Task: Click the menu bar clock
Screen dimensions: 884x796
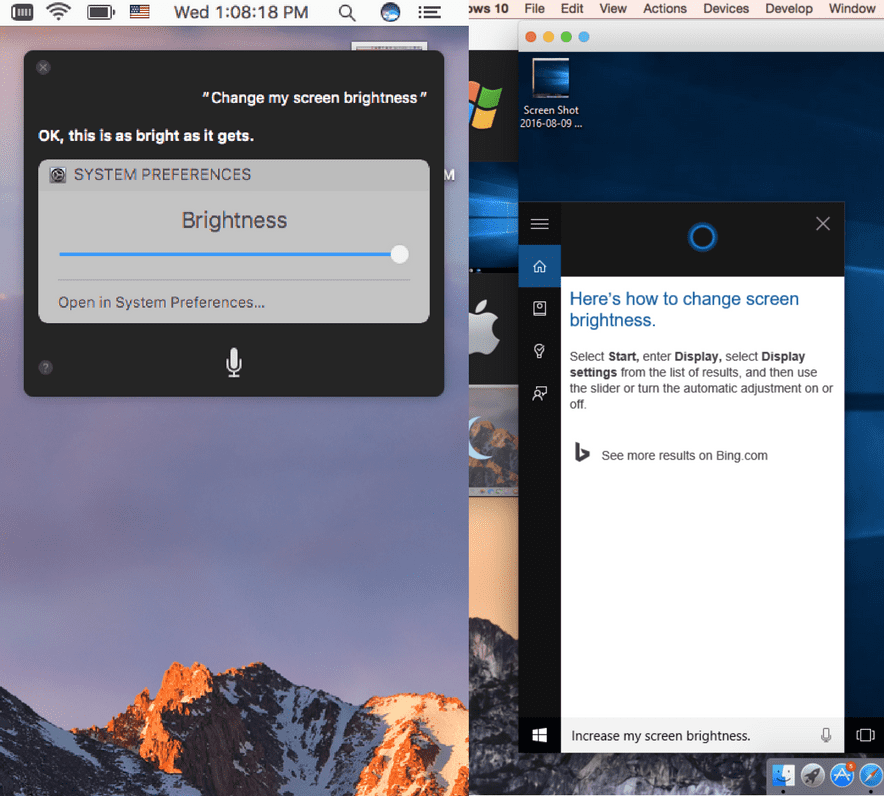Action: [x=241, y=12]
